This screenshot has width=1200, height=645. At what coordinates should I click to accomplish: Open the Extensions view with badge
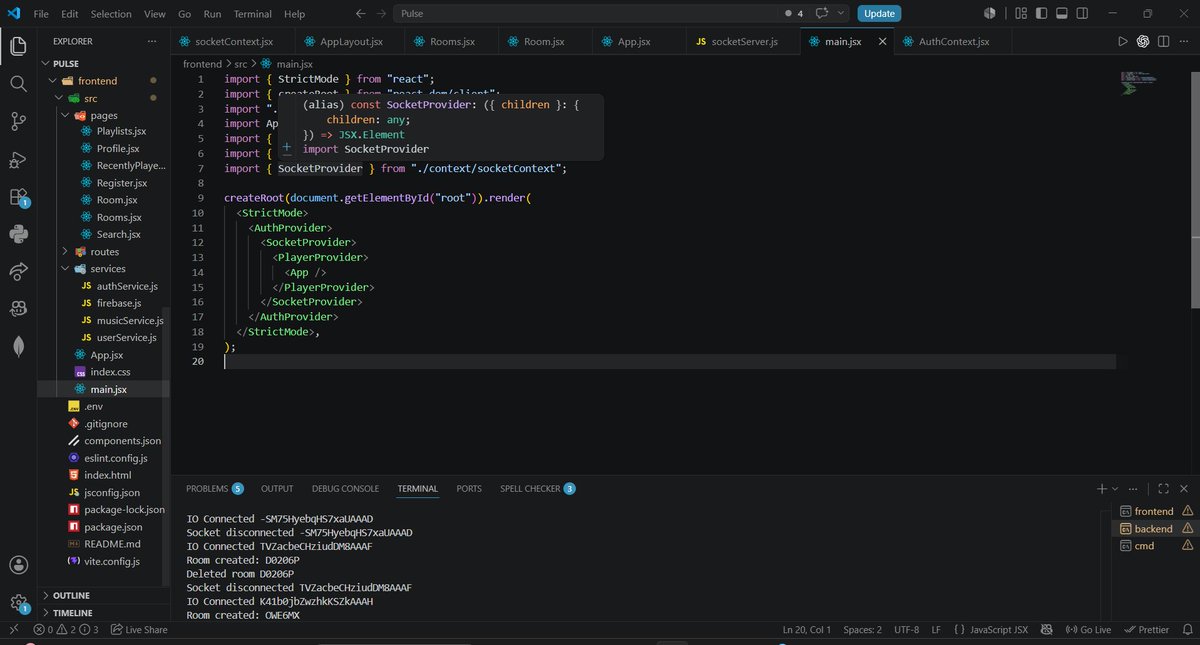(18, 197)
